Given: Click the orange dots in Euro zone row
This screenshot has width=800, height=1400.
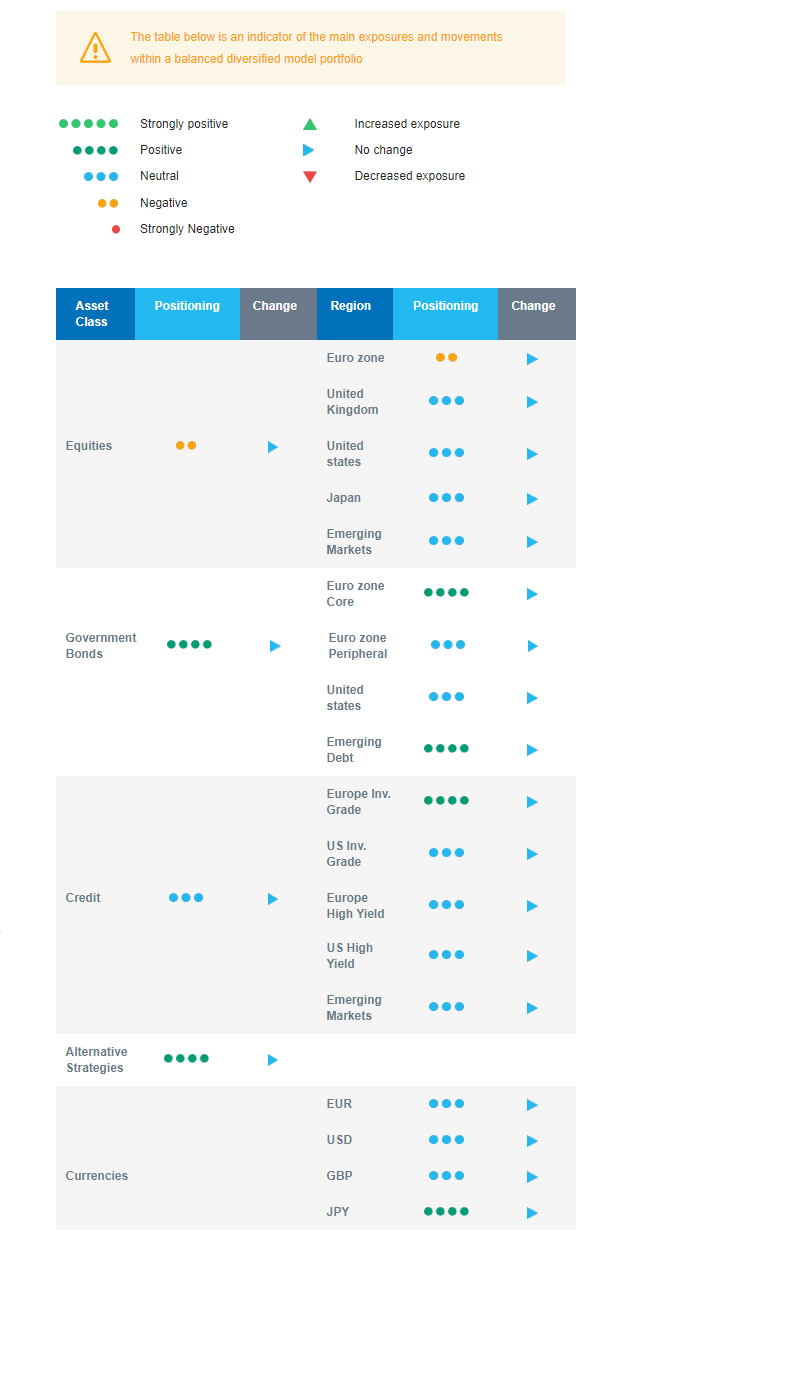Looking at the screenshot, I should (446, 357).
